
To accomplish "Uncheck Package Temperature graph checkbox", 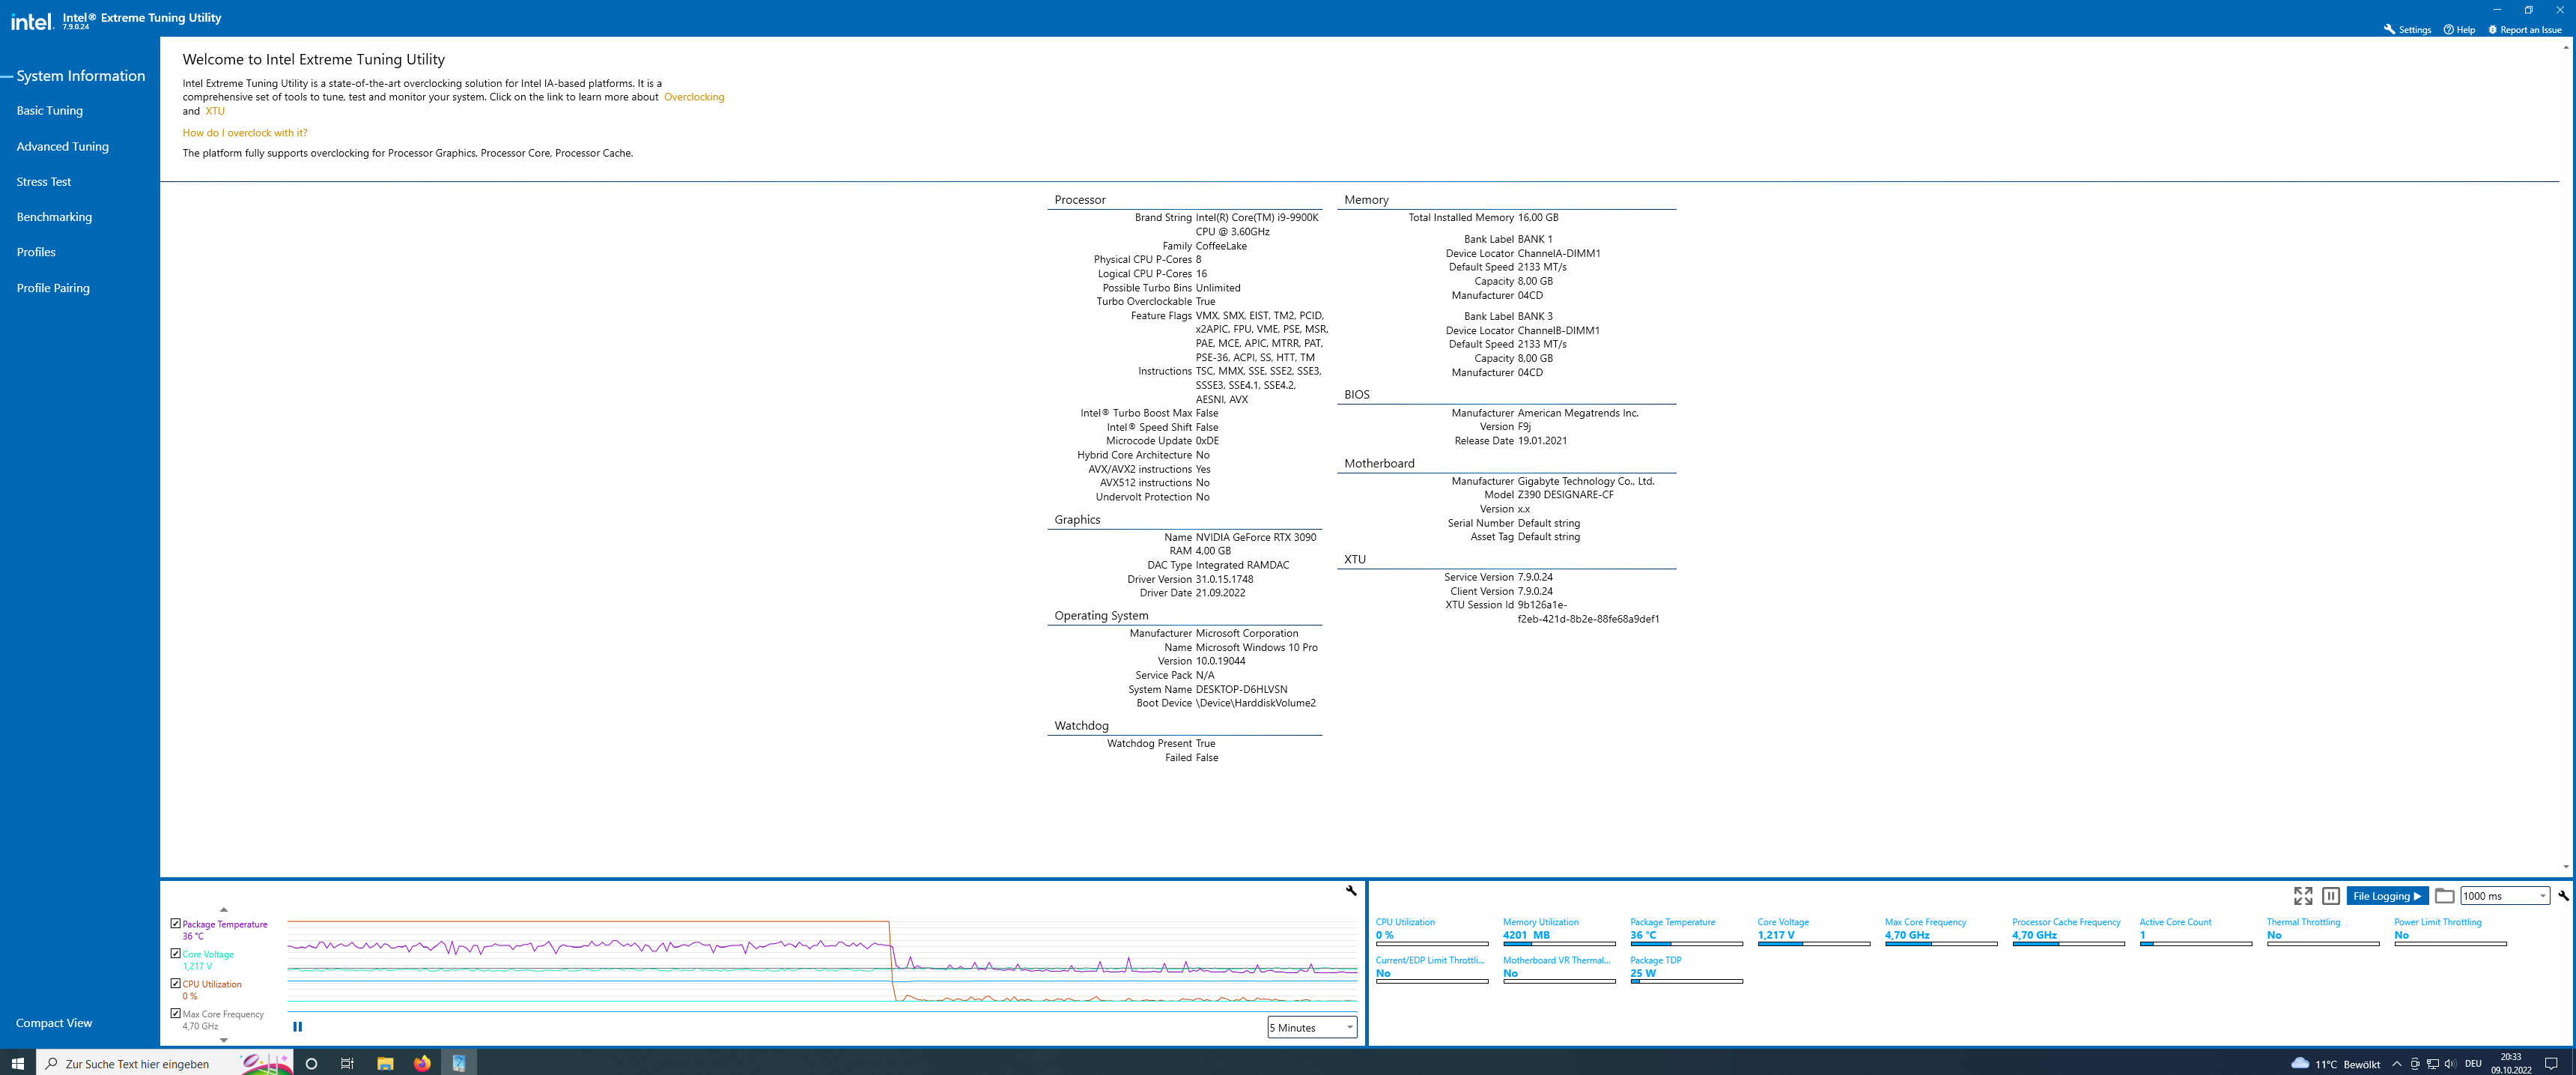I will pos(176,924).
